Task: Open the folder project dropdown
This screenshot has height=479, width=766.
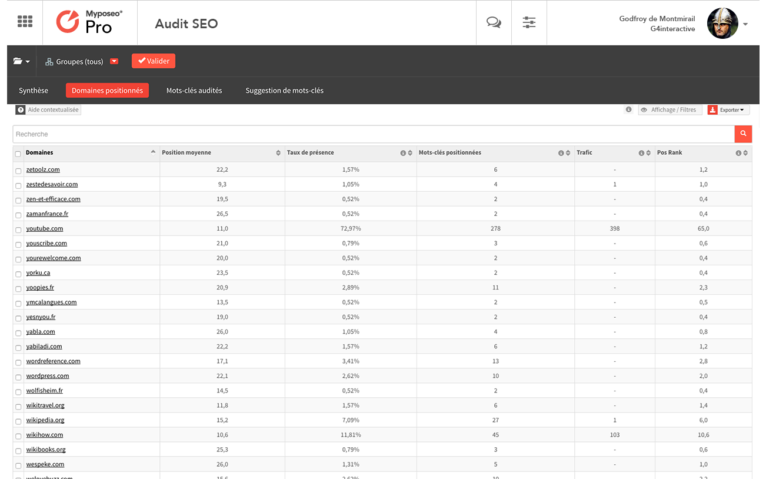Action: coord(21,61)
